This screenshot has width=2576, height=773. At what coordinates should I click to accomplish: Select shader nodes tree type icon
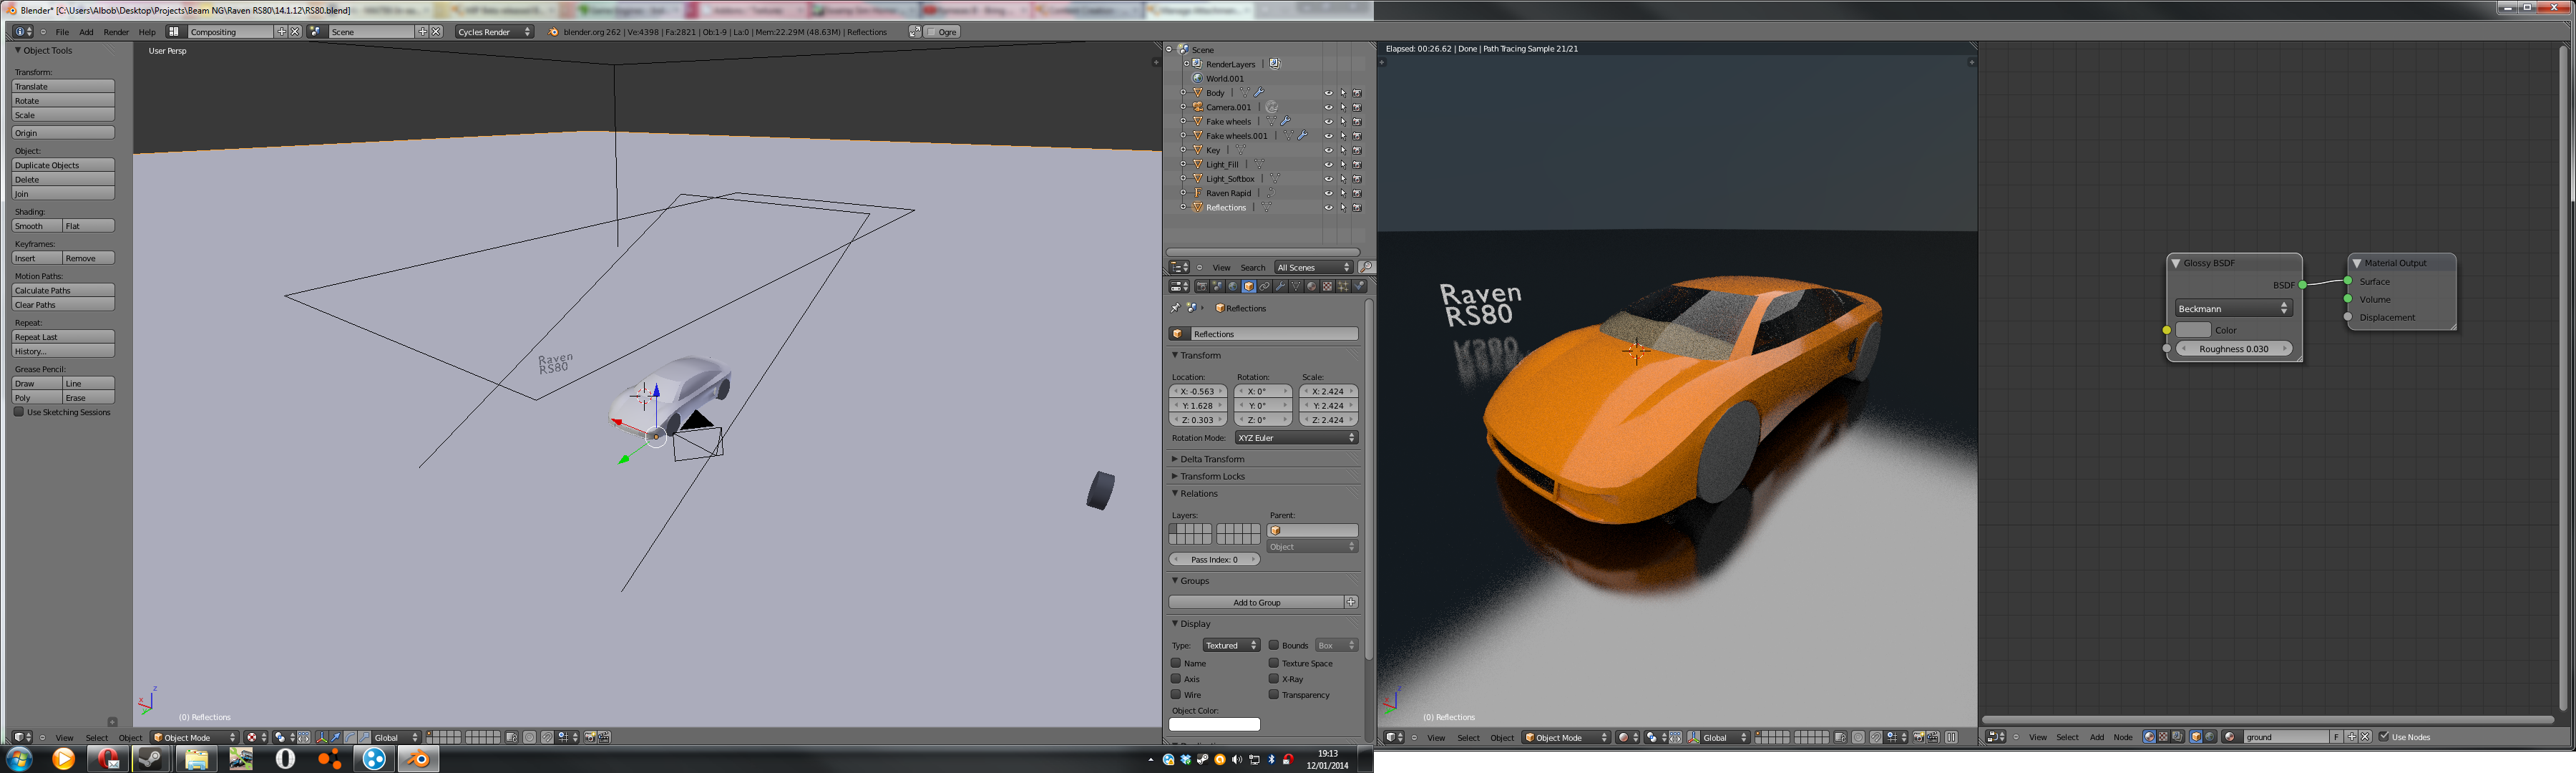pos(2150,737)
